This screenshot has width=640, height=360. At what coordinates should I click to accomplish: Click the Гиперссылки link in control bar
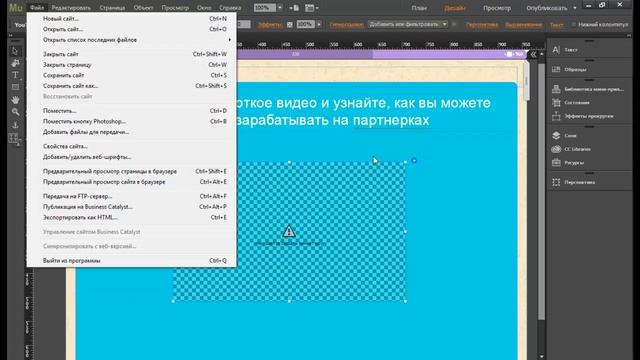click(346, 24)
